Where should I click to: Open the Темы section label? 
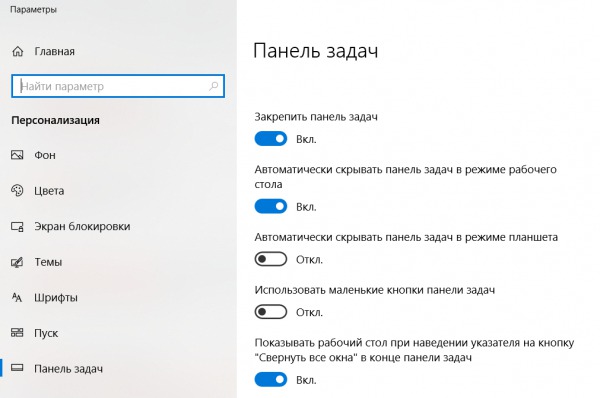(x=48, y=262)
